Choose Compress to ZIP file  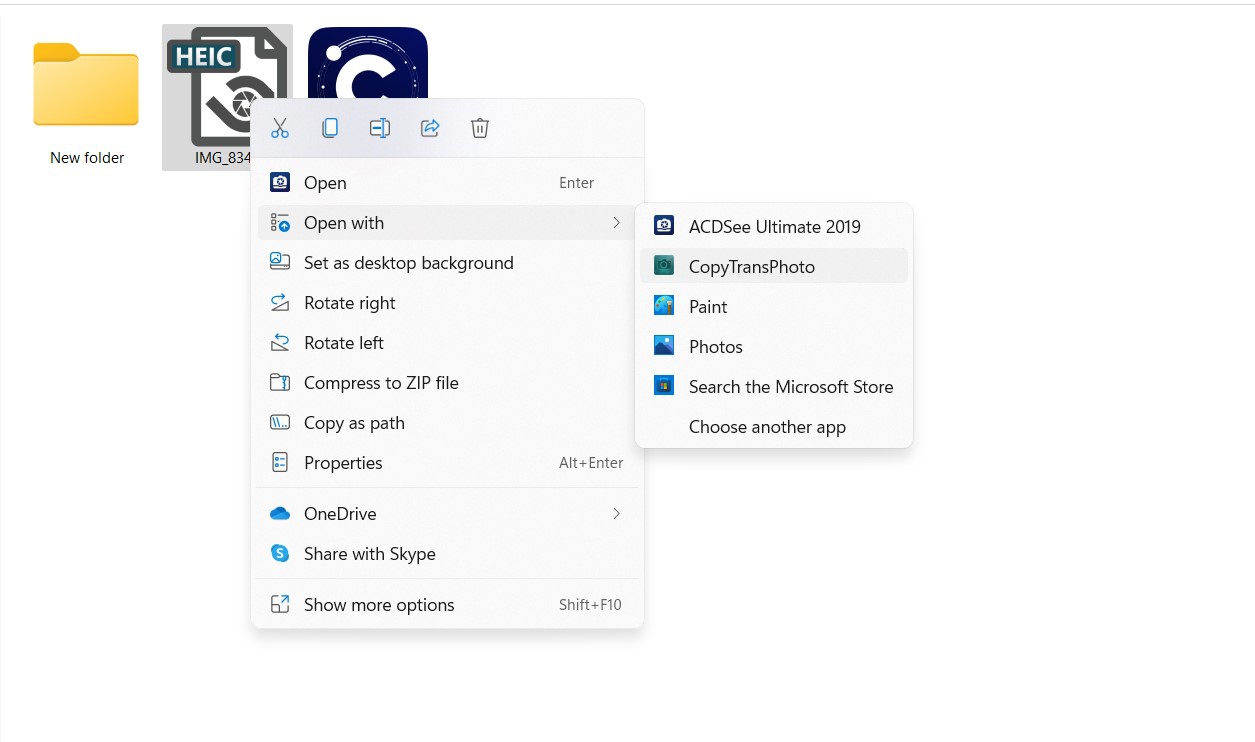pyautogui.click(x=447, y=383)
